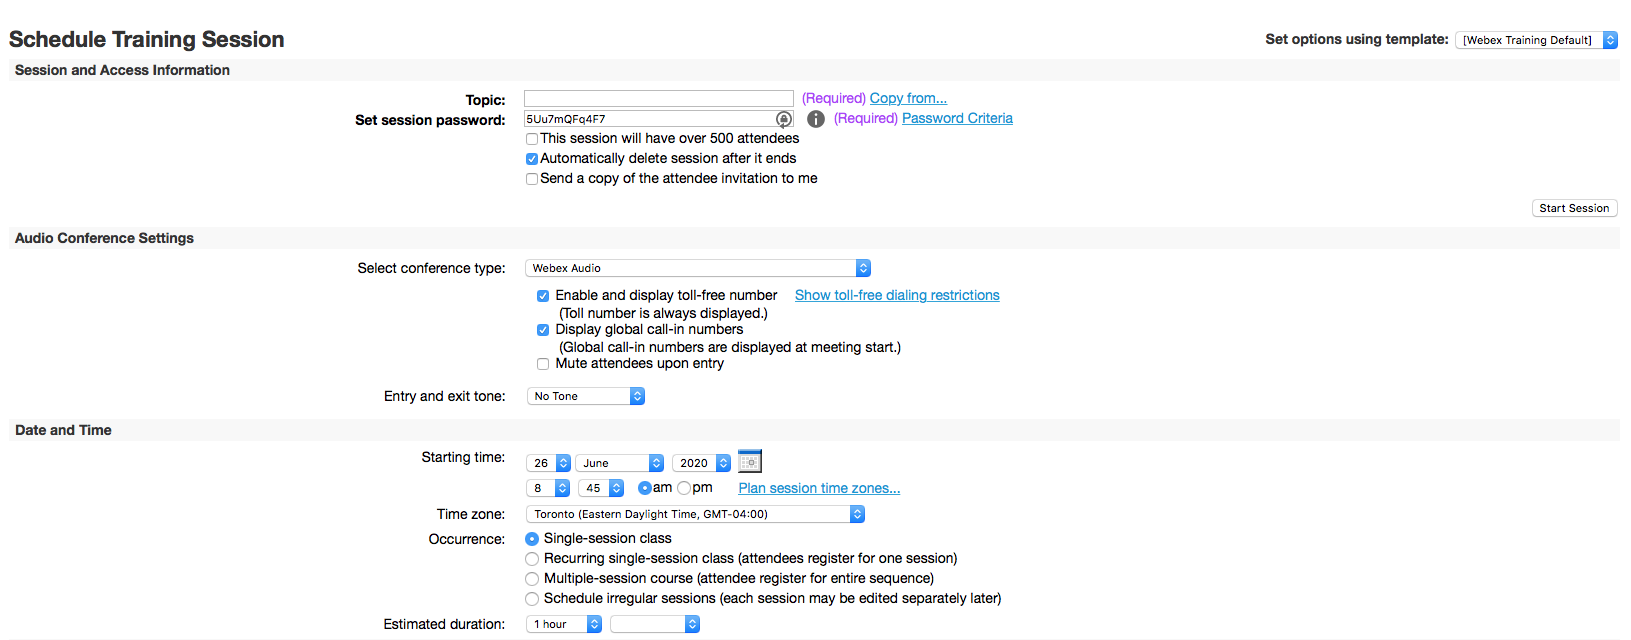Image resolution: width=1631 pixels, height=640 pixels.
Task: Open the starting date calendar picker
Action: (750, 462)
